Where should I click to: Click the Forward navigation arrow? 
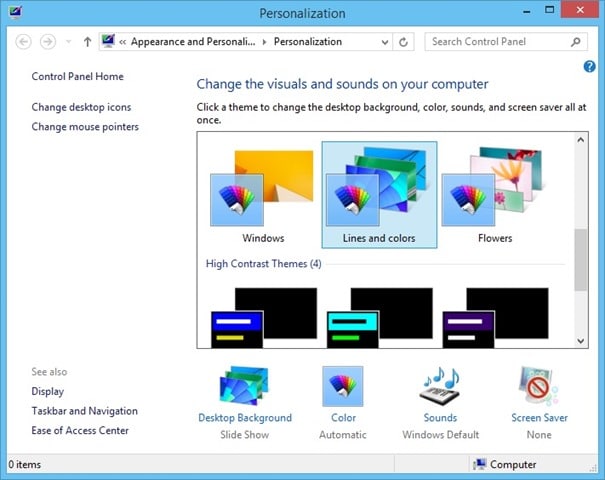coord(48,42)
